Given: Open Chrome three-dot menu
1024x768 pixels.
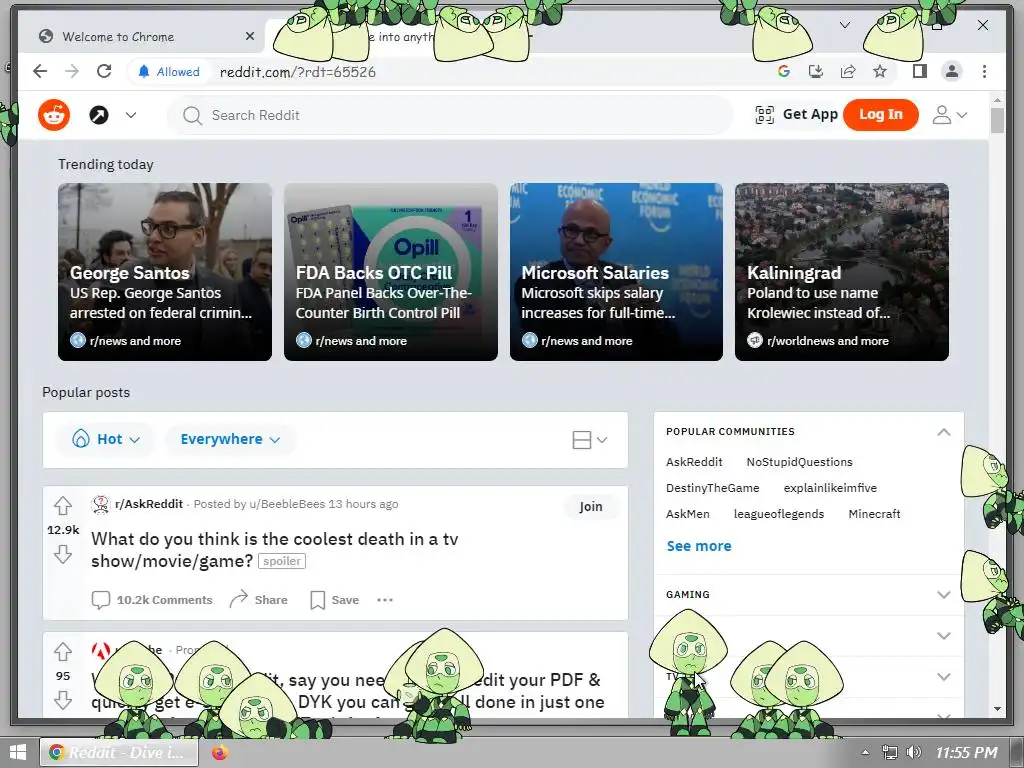Looking at the screenshot, I should 984,71.
